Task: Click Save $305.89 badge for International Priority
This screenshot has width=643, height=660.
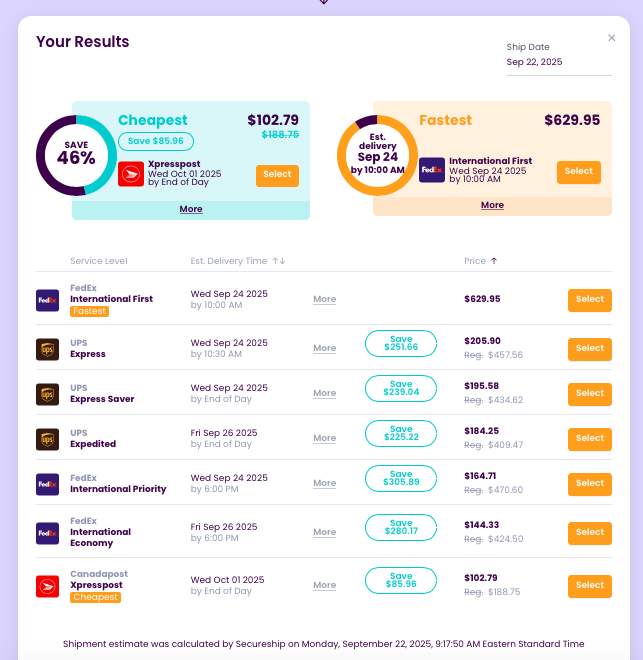Action: pos(400,478)
